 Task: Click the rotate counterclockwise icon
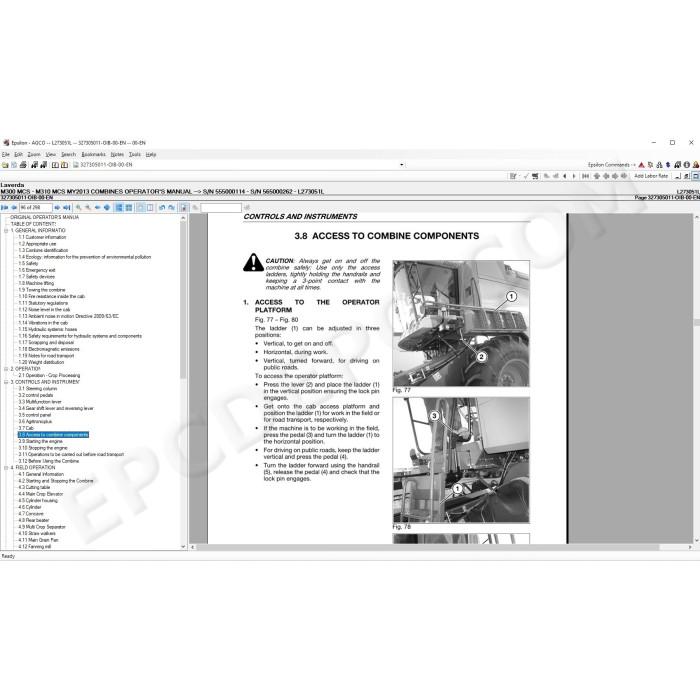162,208
